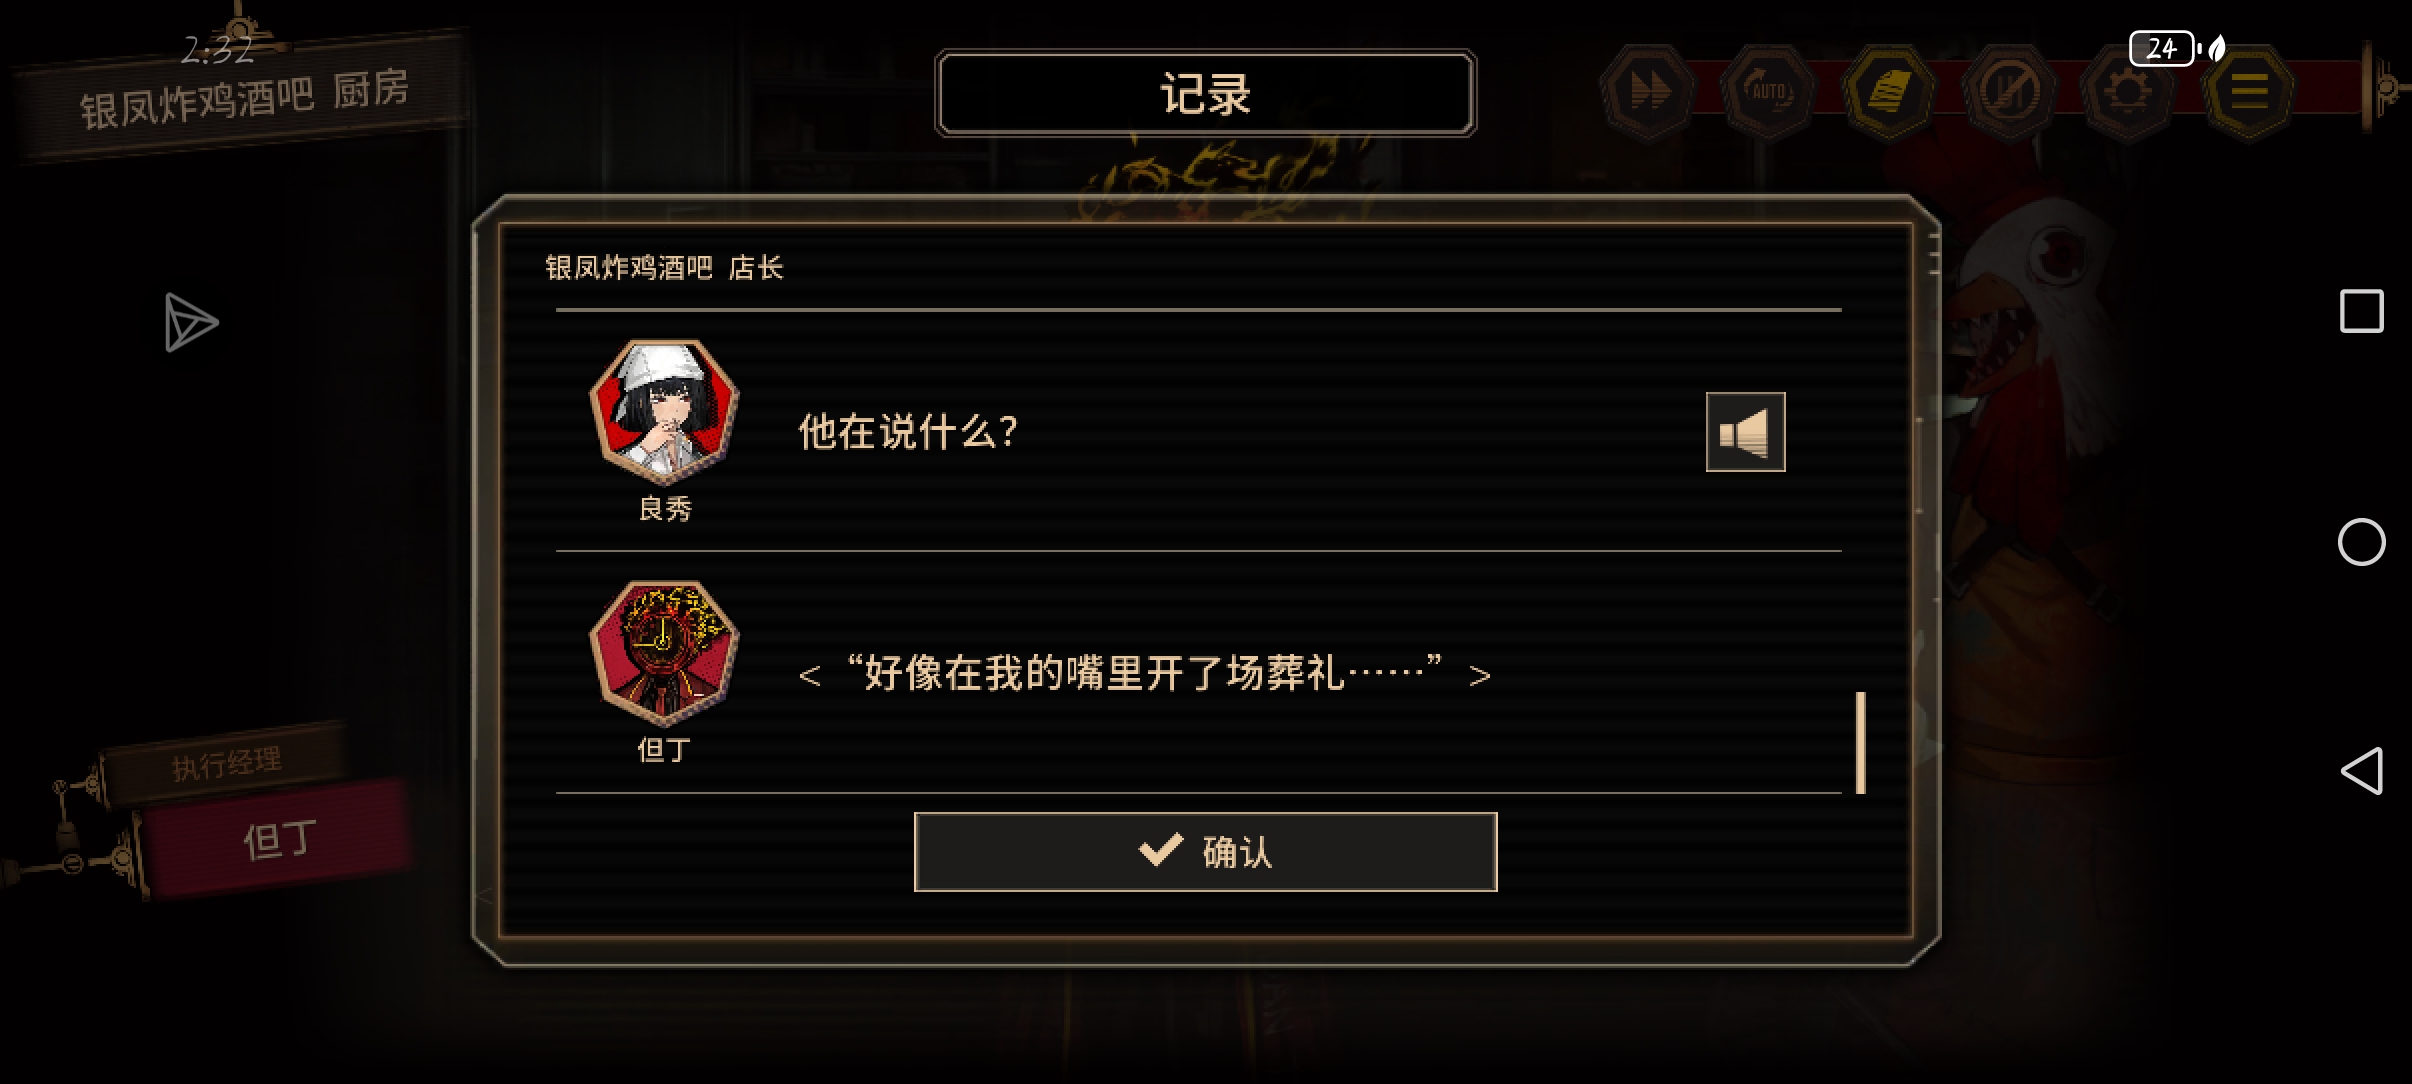Tap the paper-plane arrow icon
Viewport: 2412px width, 1084px height.
[x=190, y=322]
